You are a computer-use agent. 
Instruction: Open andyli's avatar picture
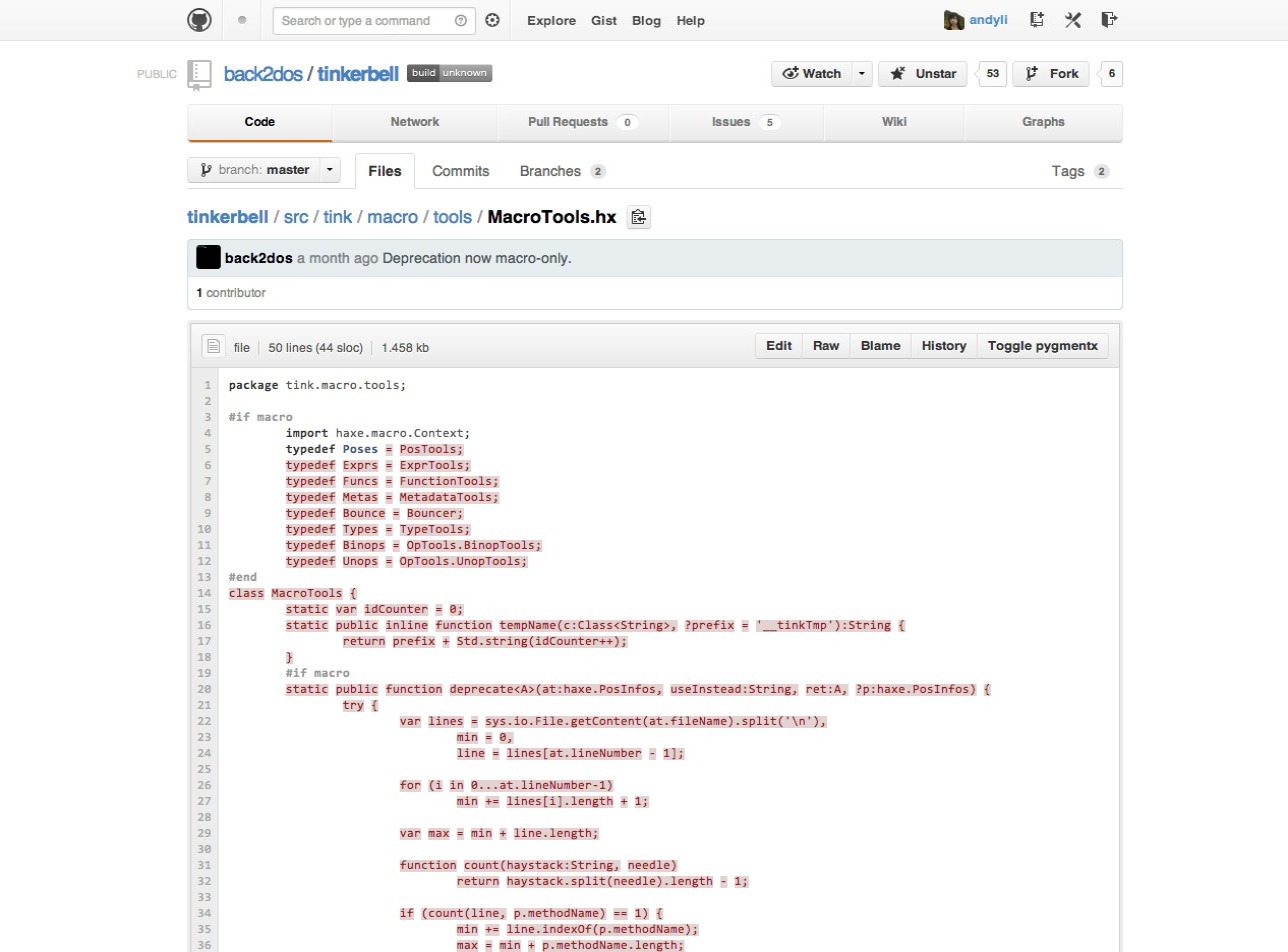954,20
